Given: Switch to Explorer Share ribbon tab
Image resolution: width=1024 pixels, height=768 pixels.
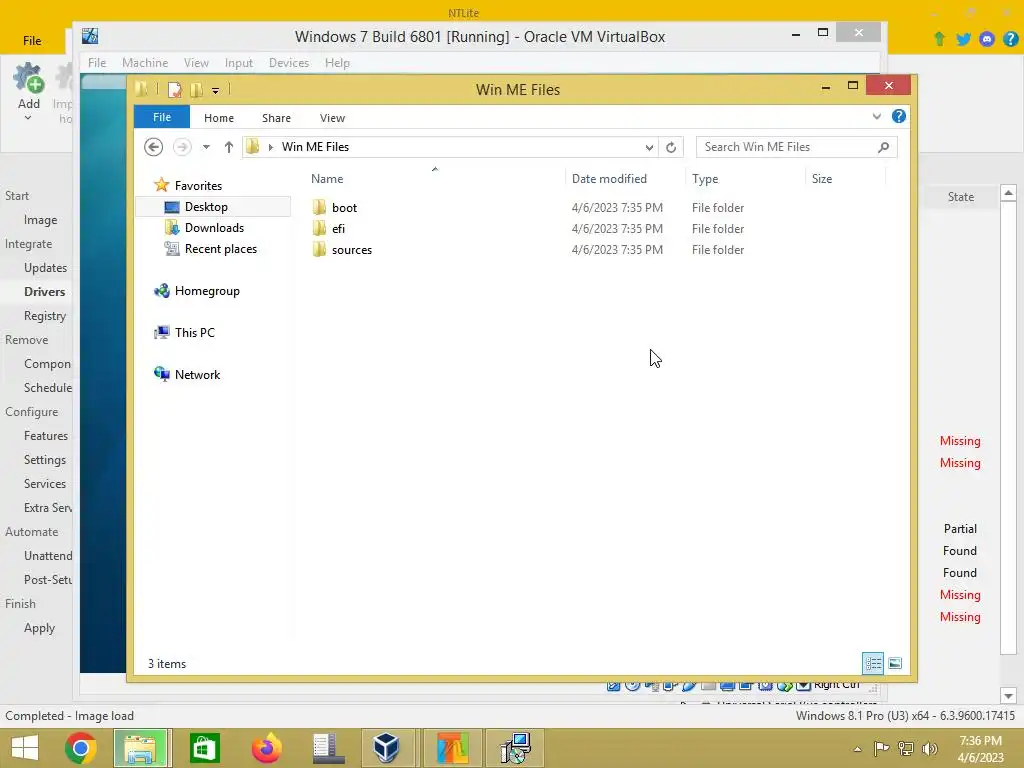Looking at the screenshot, I should [x=276, y=118].
